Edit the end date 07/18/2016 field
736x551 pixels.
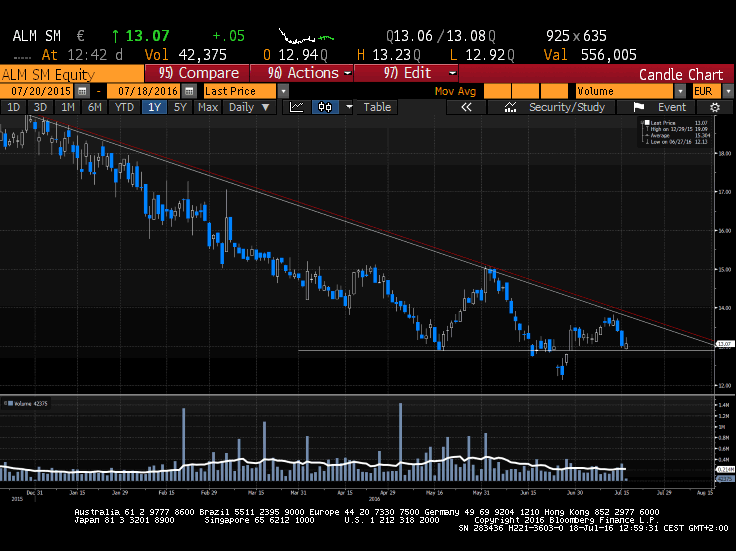(x=145, y=91)
